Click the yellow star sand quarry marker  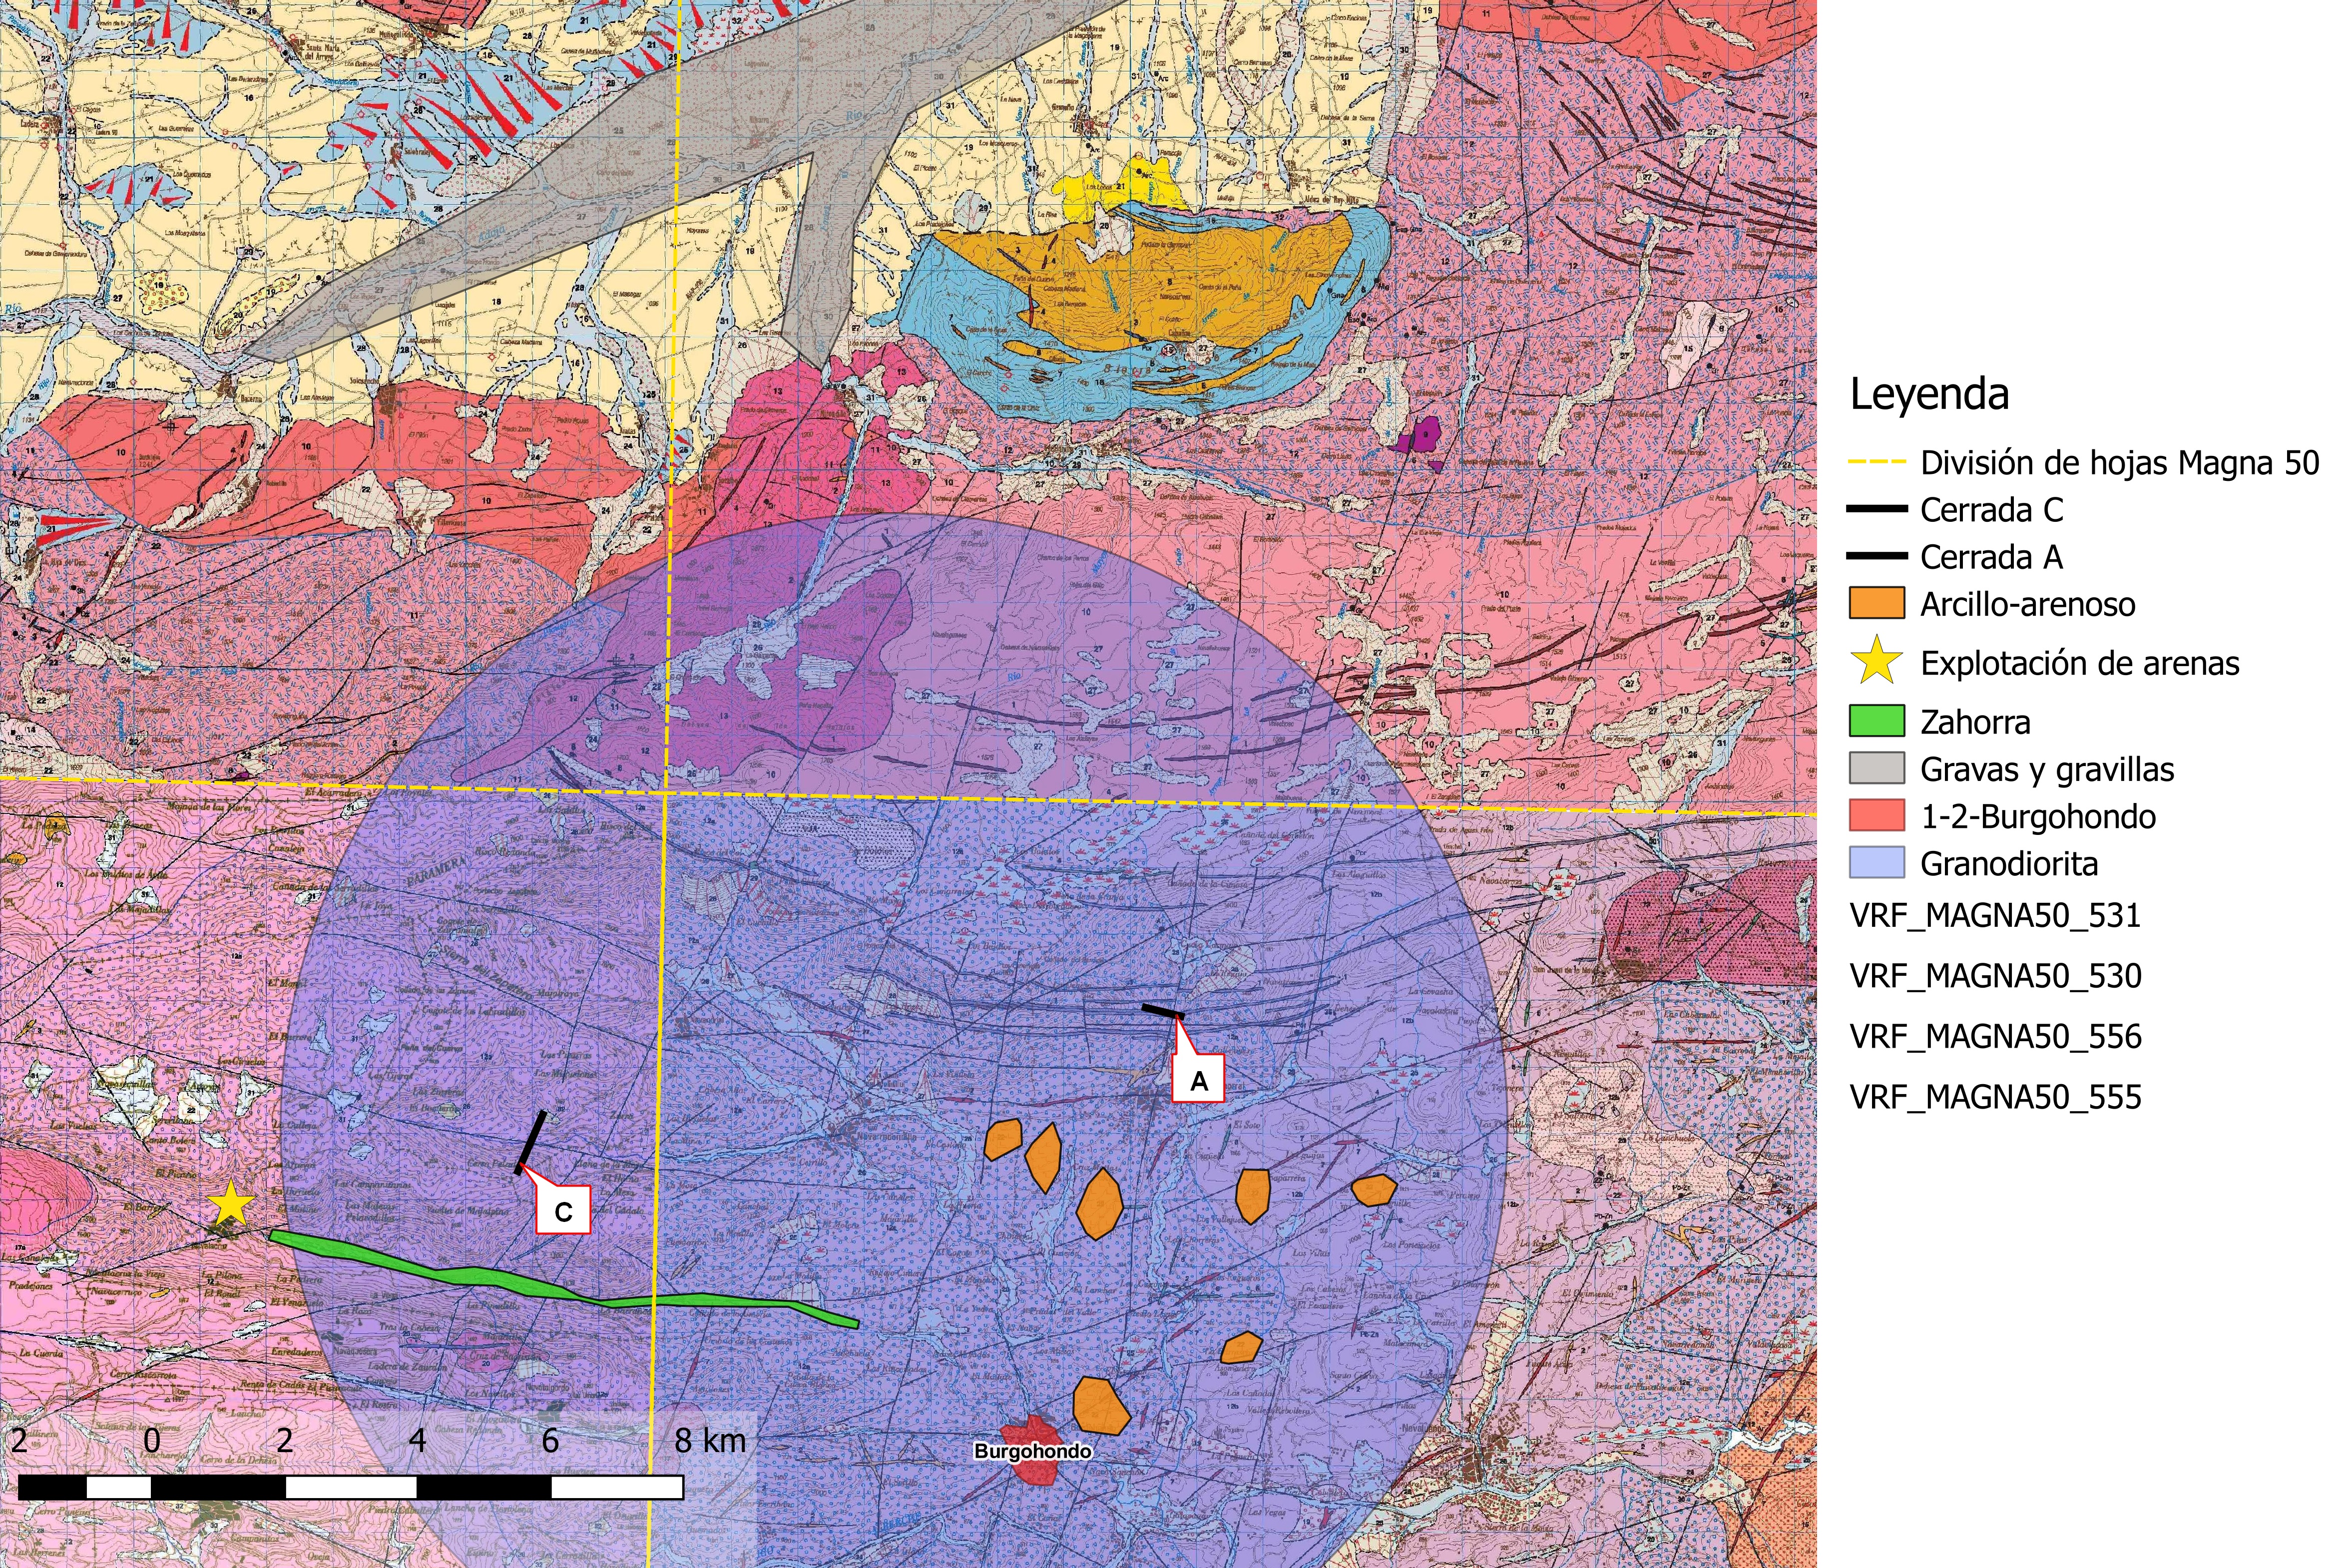pos(231,1204)
